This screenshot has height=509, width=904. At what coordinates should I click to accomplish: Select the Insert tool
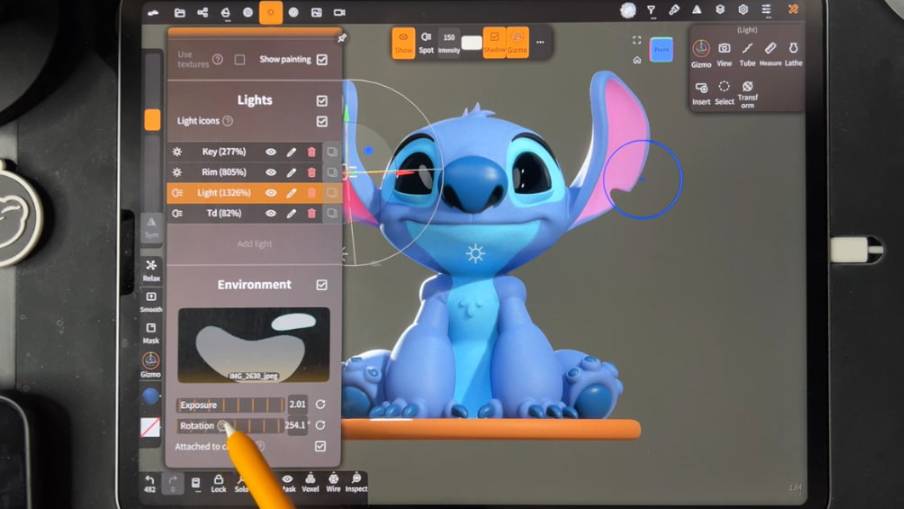click(x=701, y=93)
